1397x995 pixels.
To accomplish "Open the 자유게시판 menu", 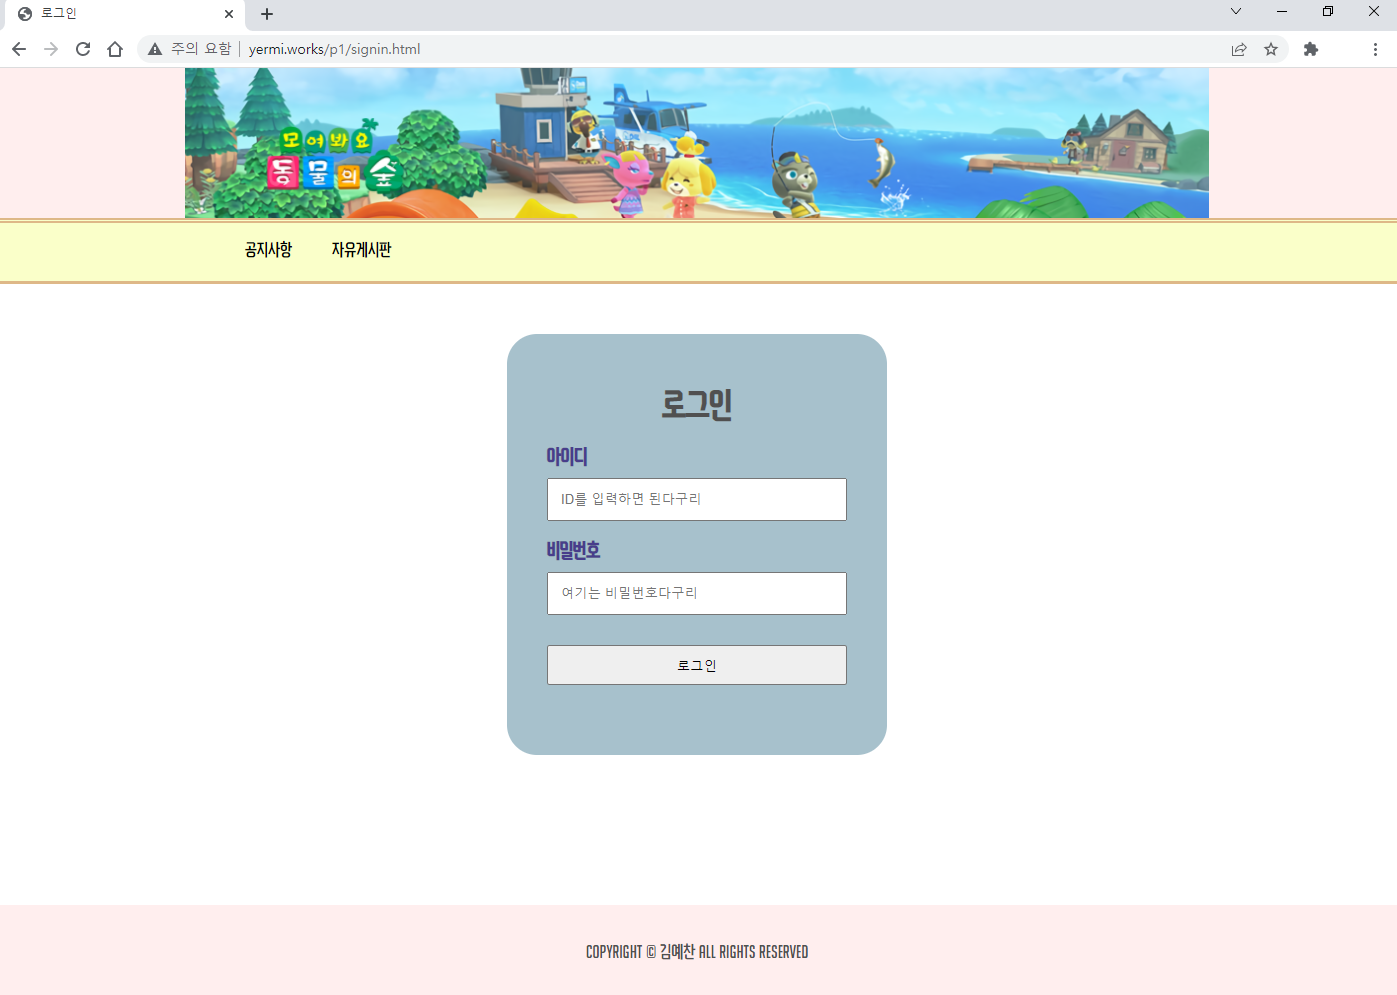I will coord(361,250).
